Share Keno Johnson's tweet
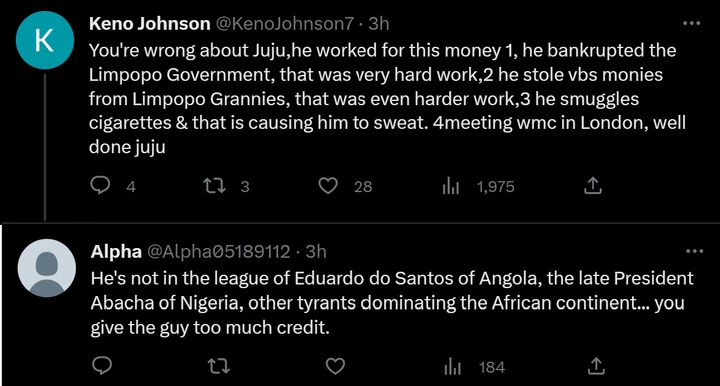 coord(592,185)
